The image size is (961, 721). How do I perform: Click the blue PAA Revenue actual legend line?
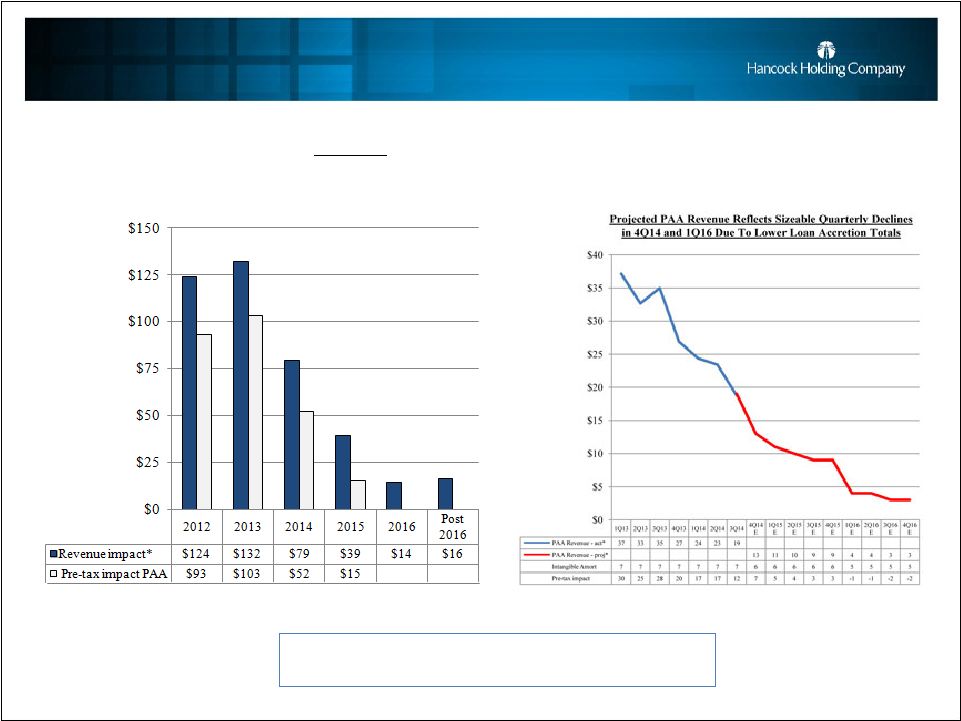[x=542, y=540]
